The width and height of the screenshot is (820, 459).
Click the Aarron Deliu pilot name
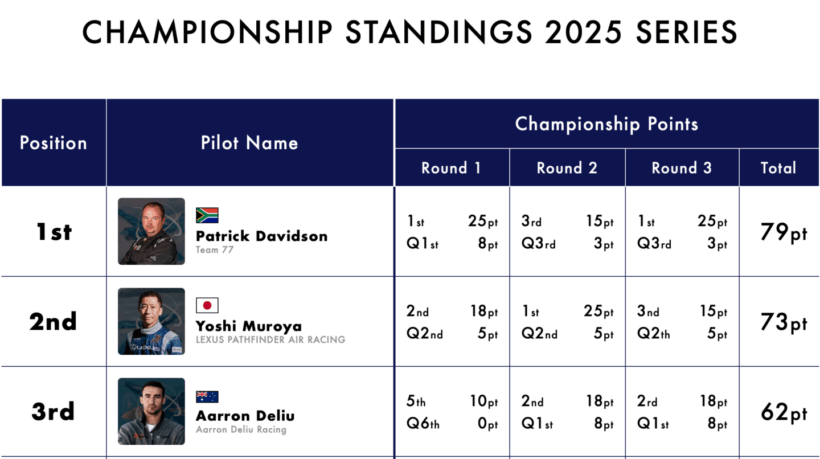pos(245,416)
